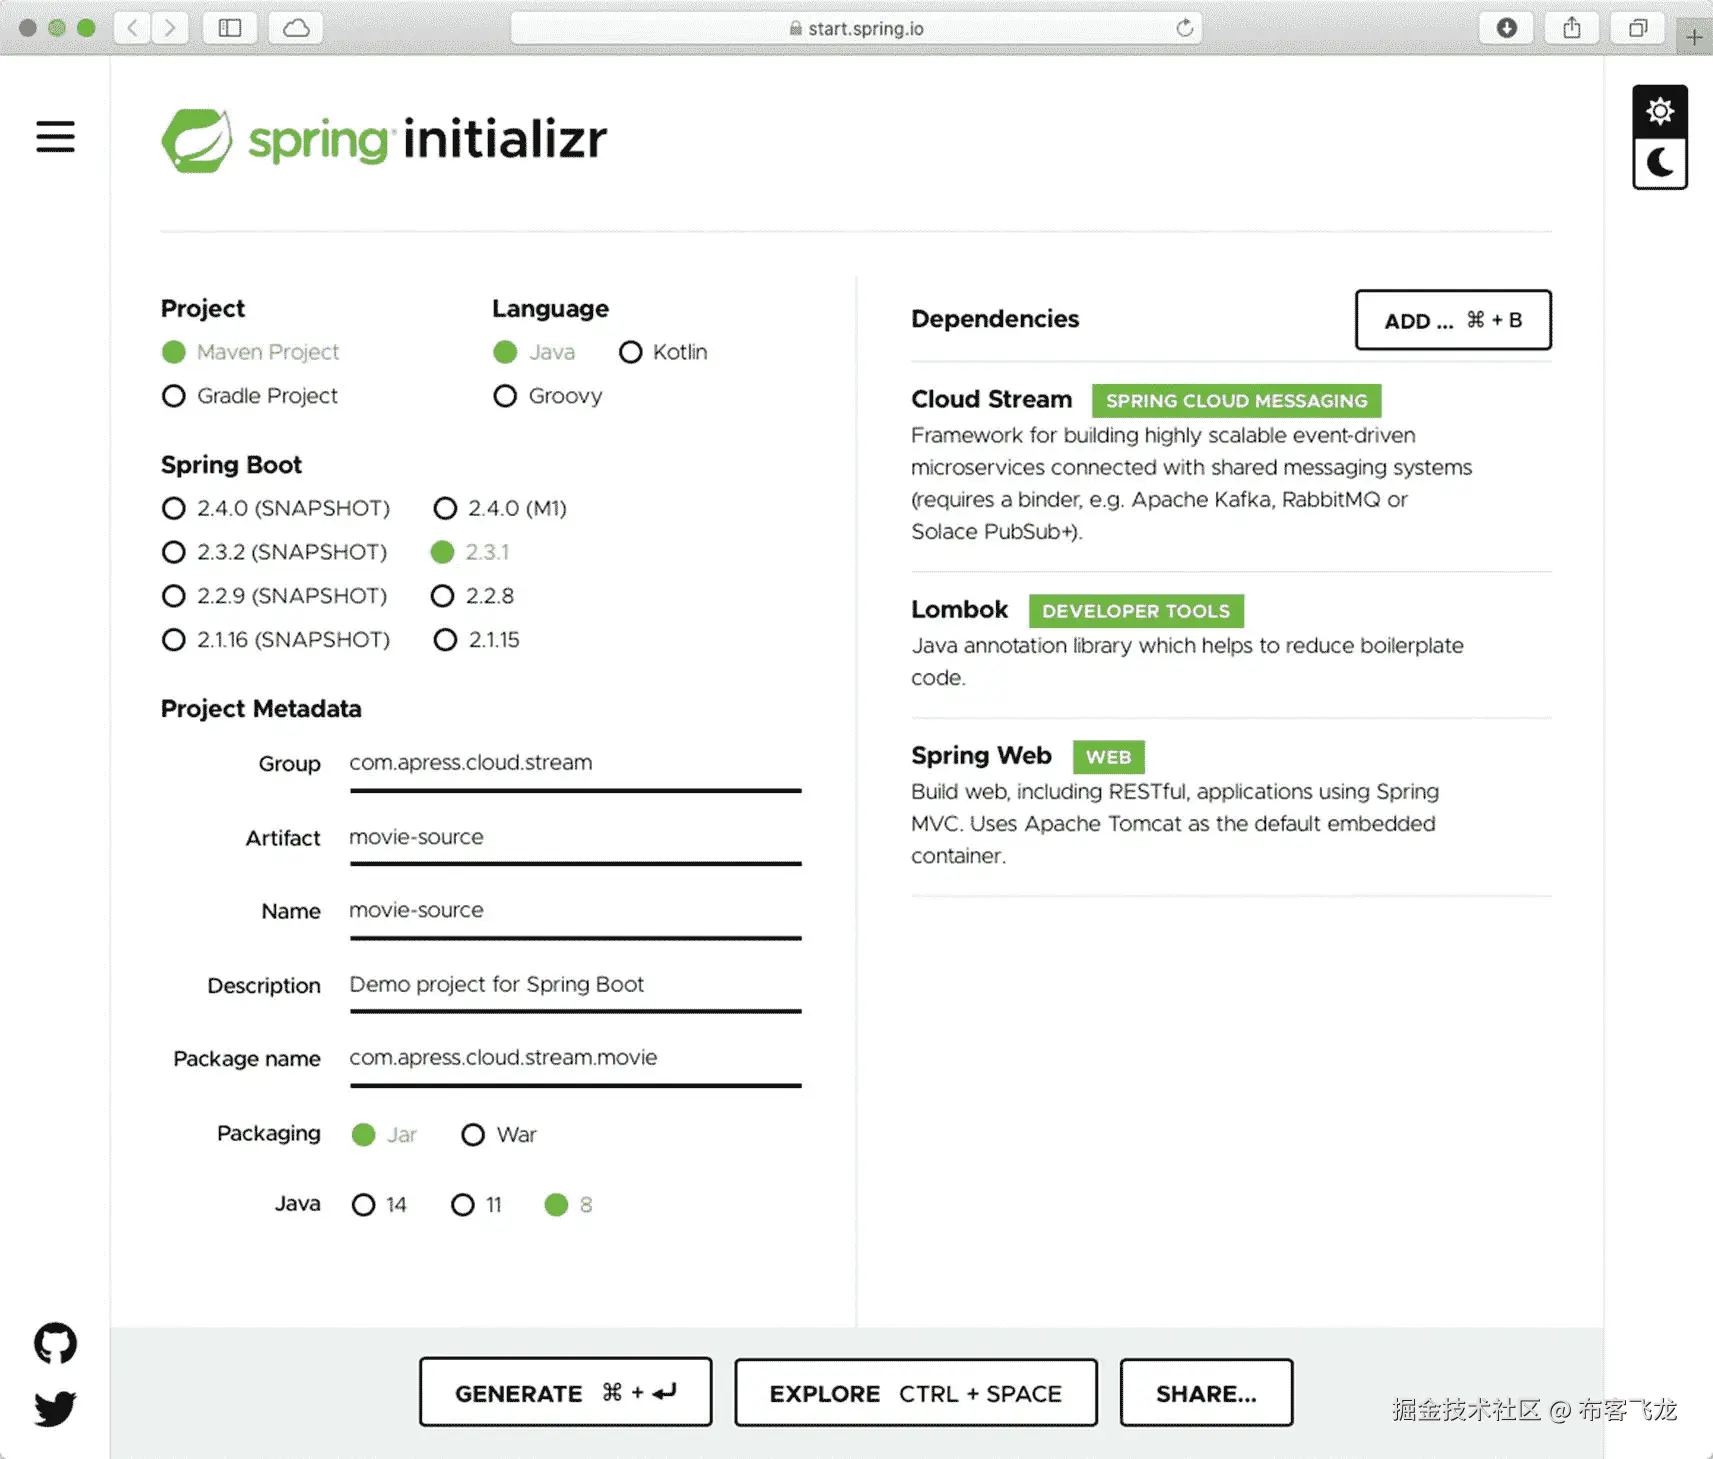The height and width of the screenshot is (1459, 1713).
Task: Choose Kotlin language
Action: pos(663,352)
